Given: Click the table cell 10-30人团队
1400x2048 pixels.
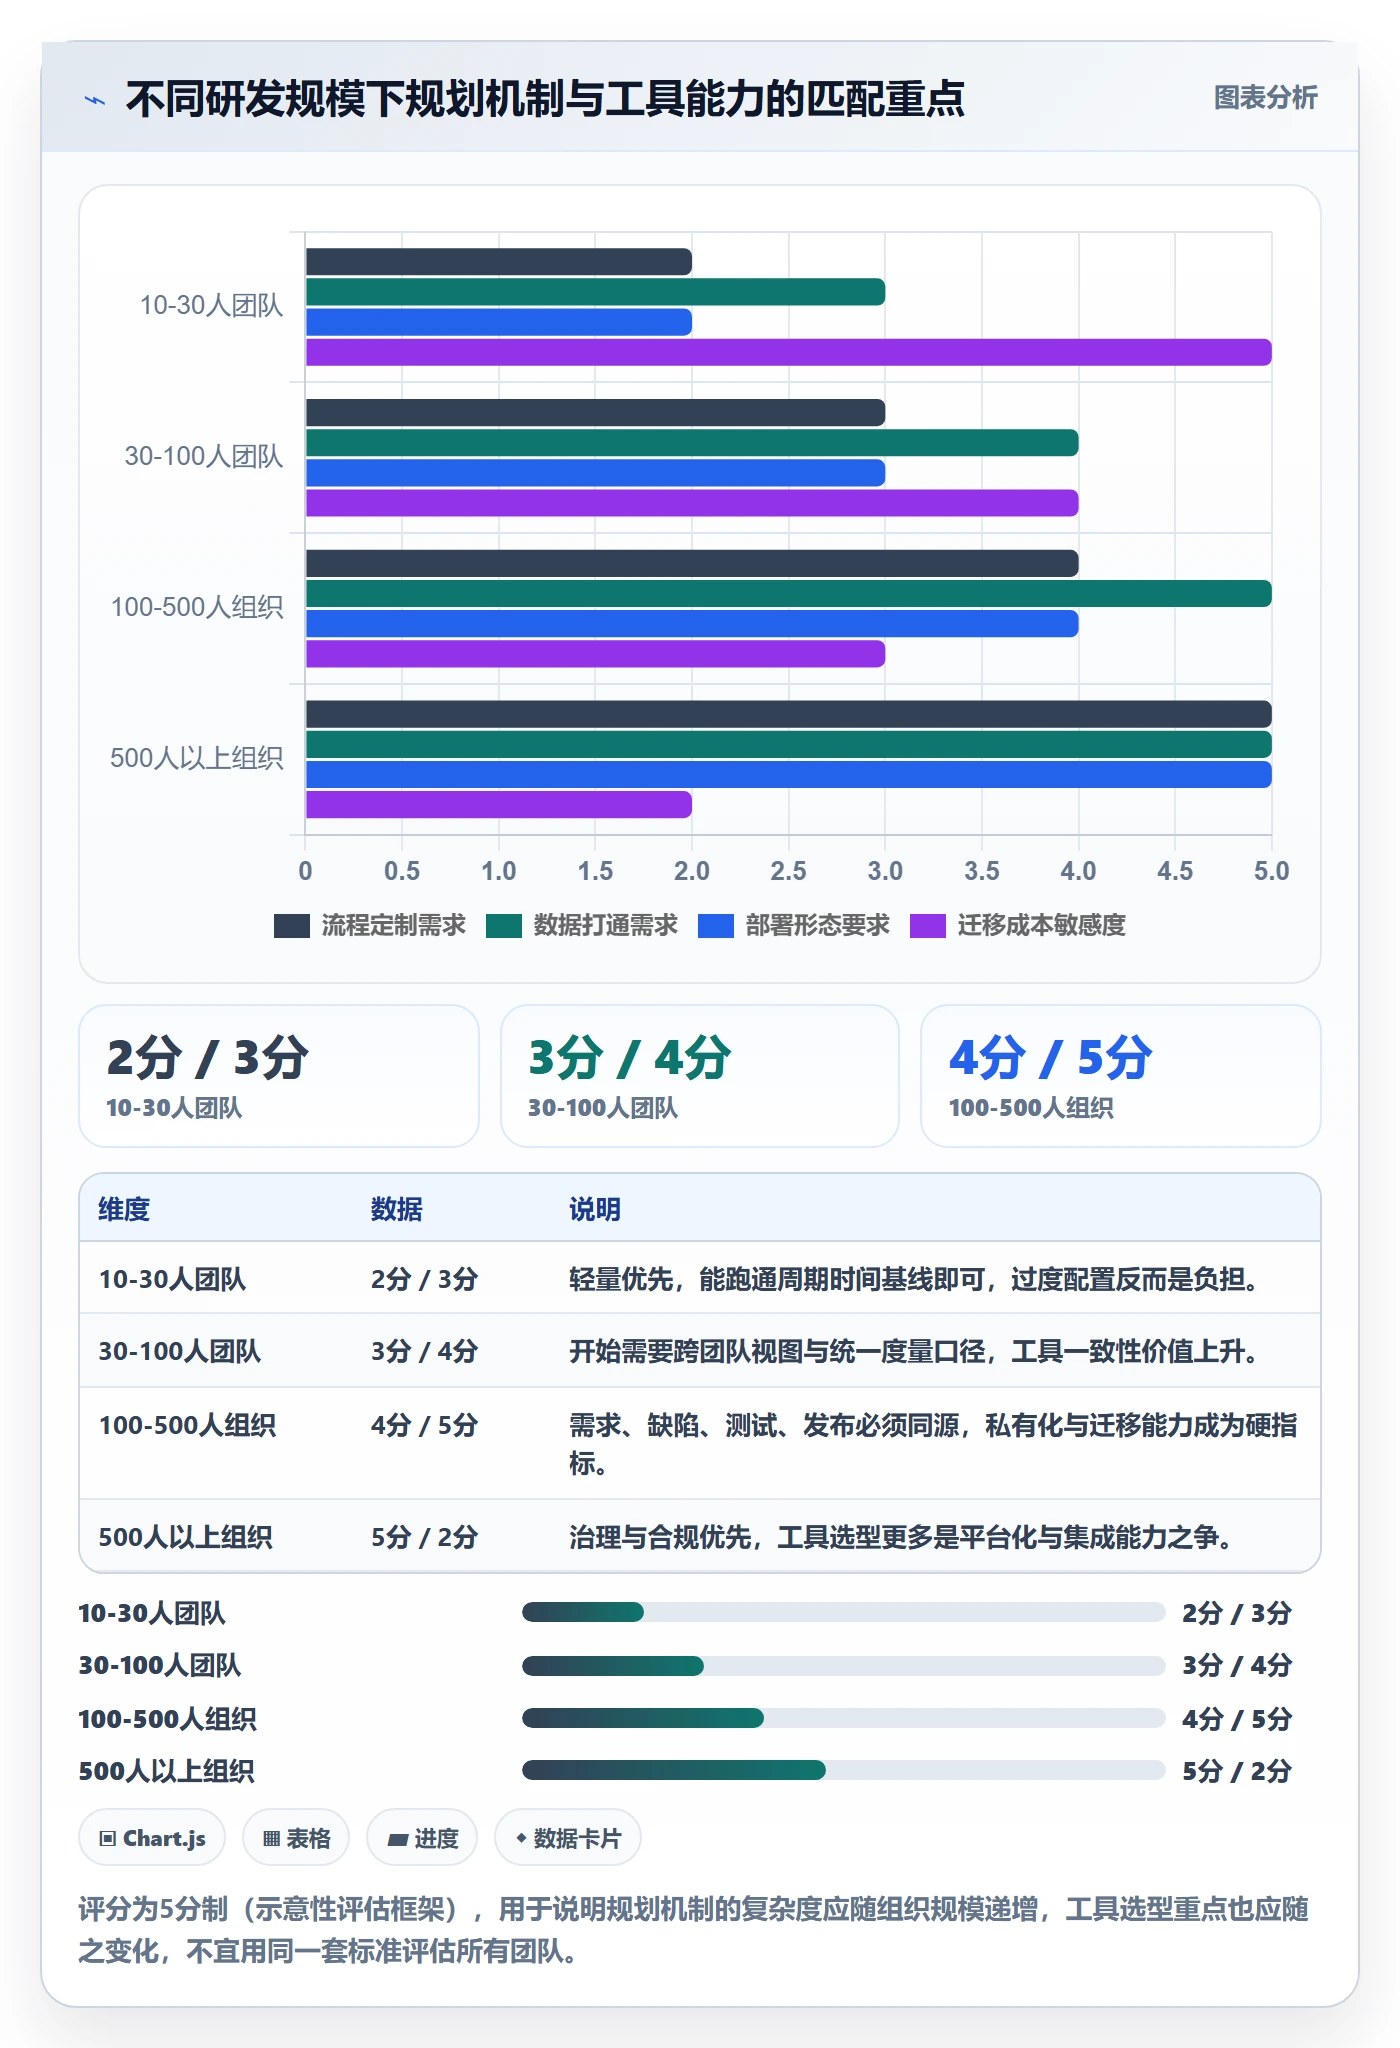Looking at the screenshot, I should 172,1279.
